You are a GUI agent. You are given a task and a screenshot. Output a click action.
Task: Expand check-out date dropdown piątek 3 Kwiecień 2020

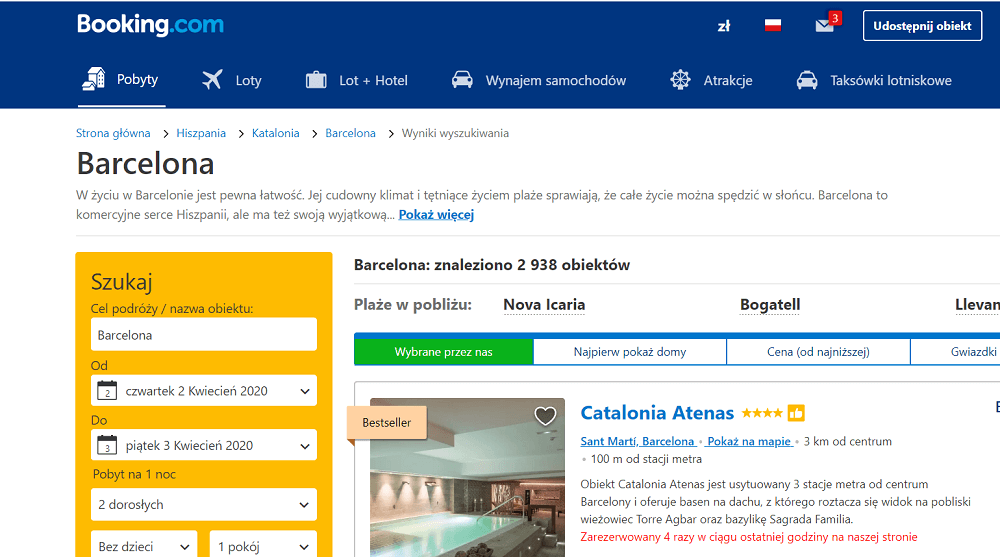204,445
